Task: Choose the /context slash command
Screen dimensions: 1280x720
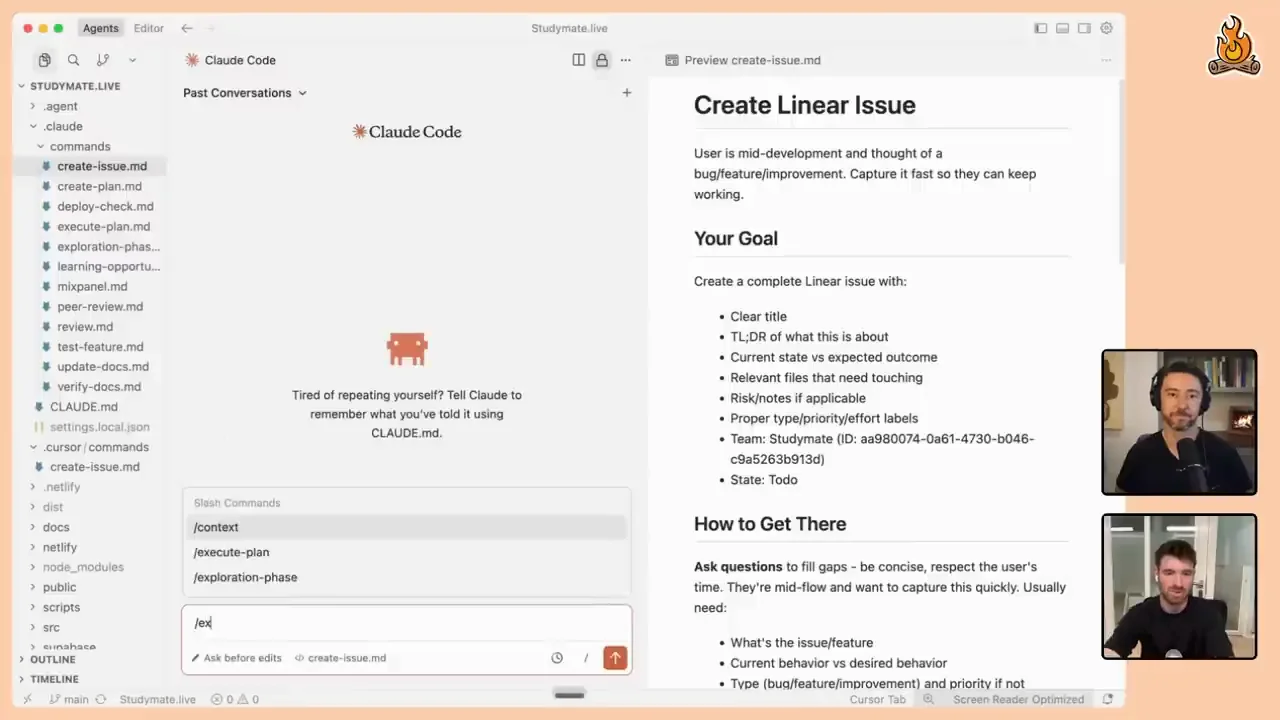Action: coord(406,527)
